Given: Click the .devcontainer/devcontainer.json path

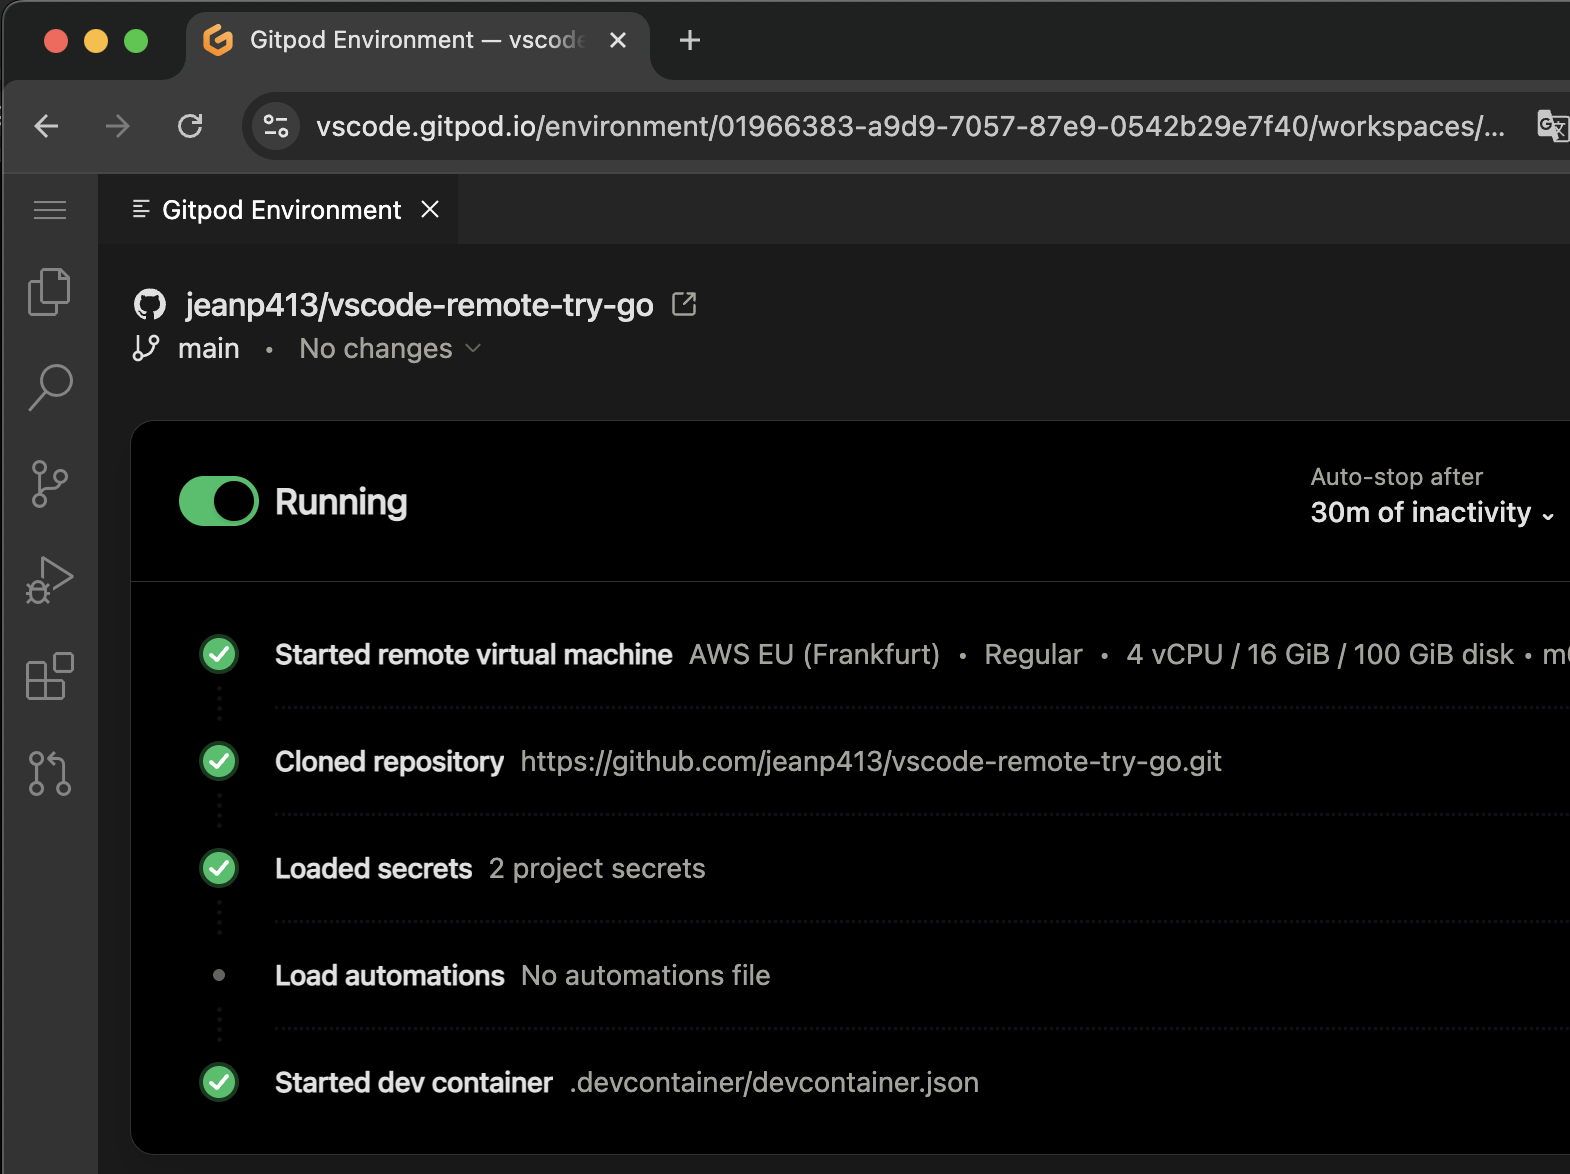Looking at the screenshot, I should pyautogui.click(x=774, y=1082).
